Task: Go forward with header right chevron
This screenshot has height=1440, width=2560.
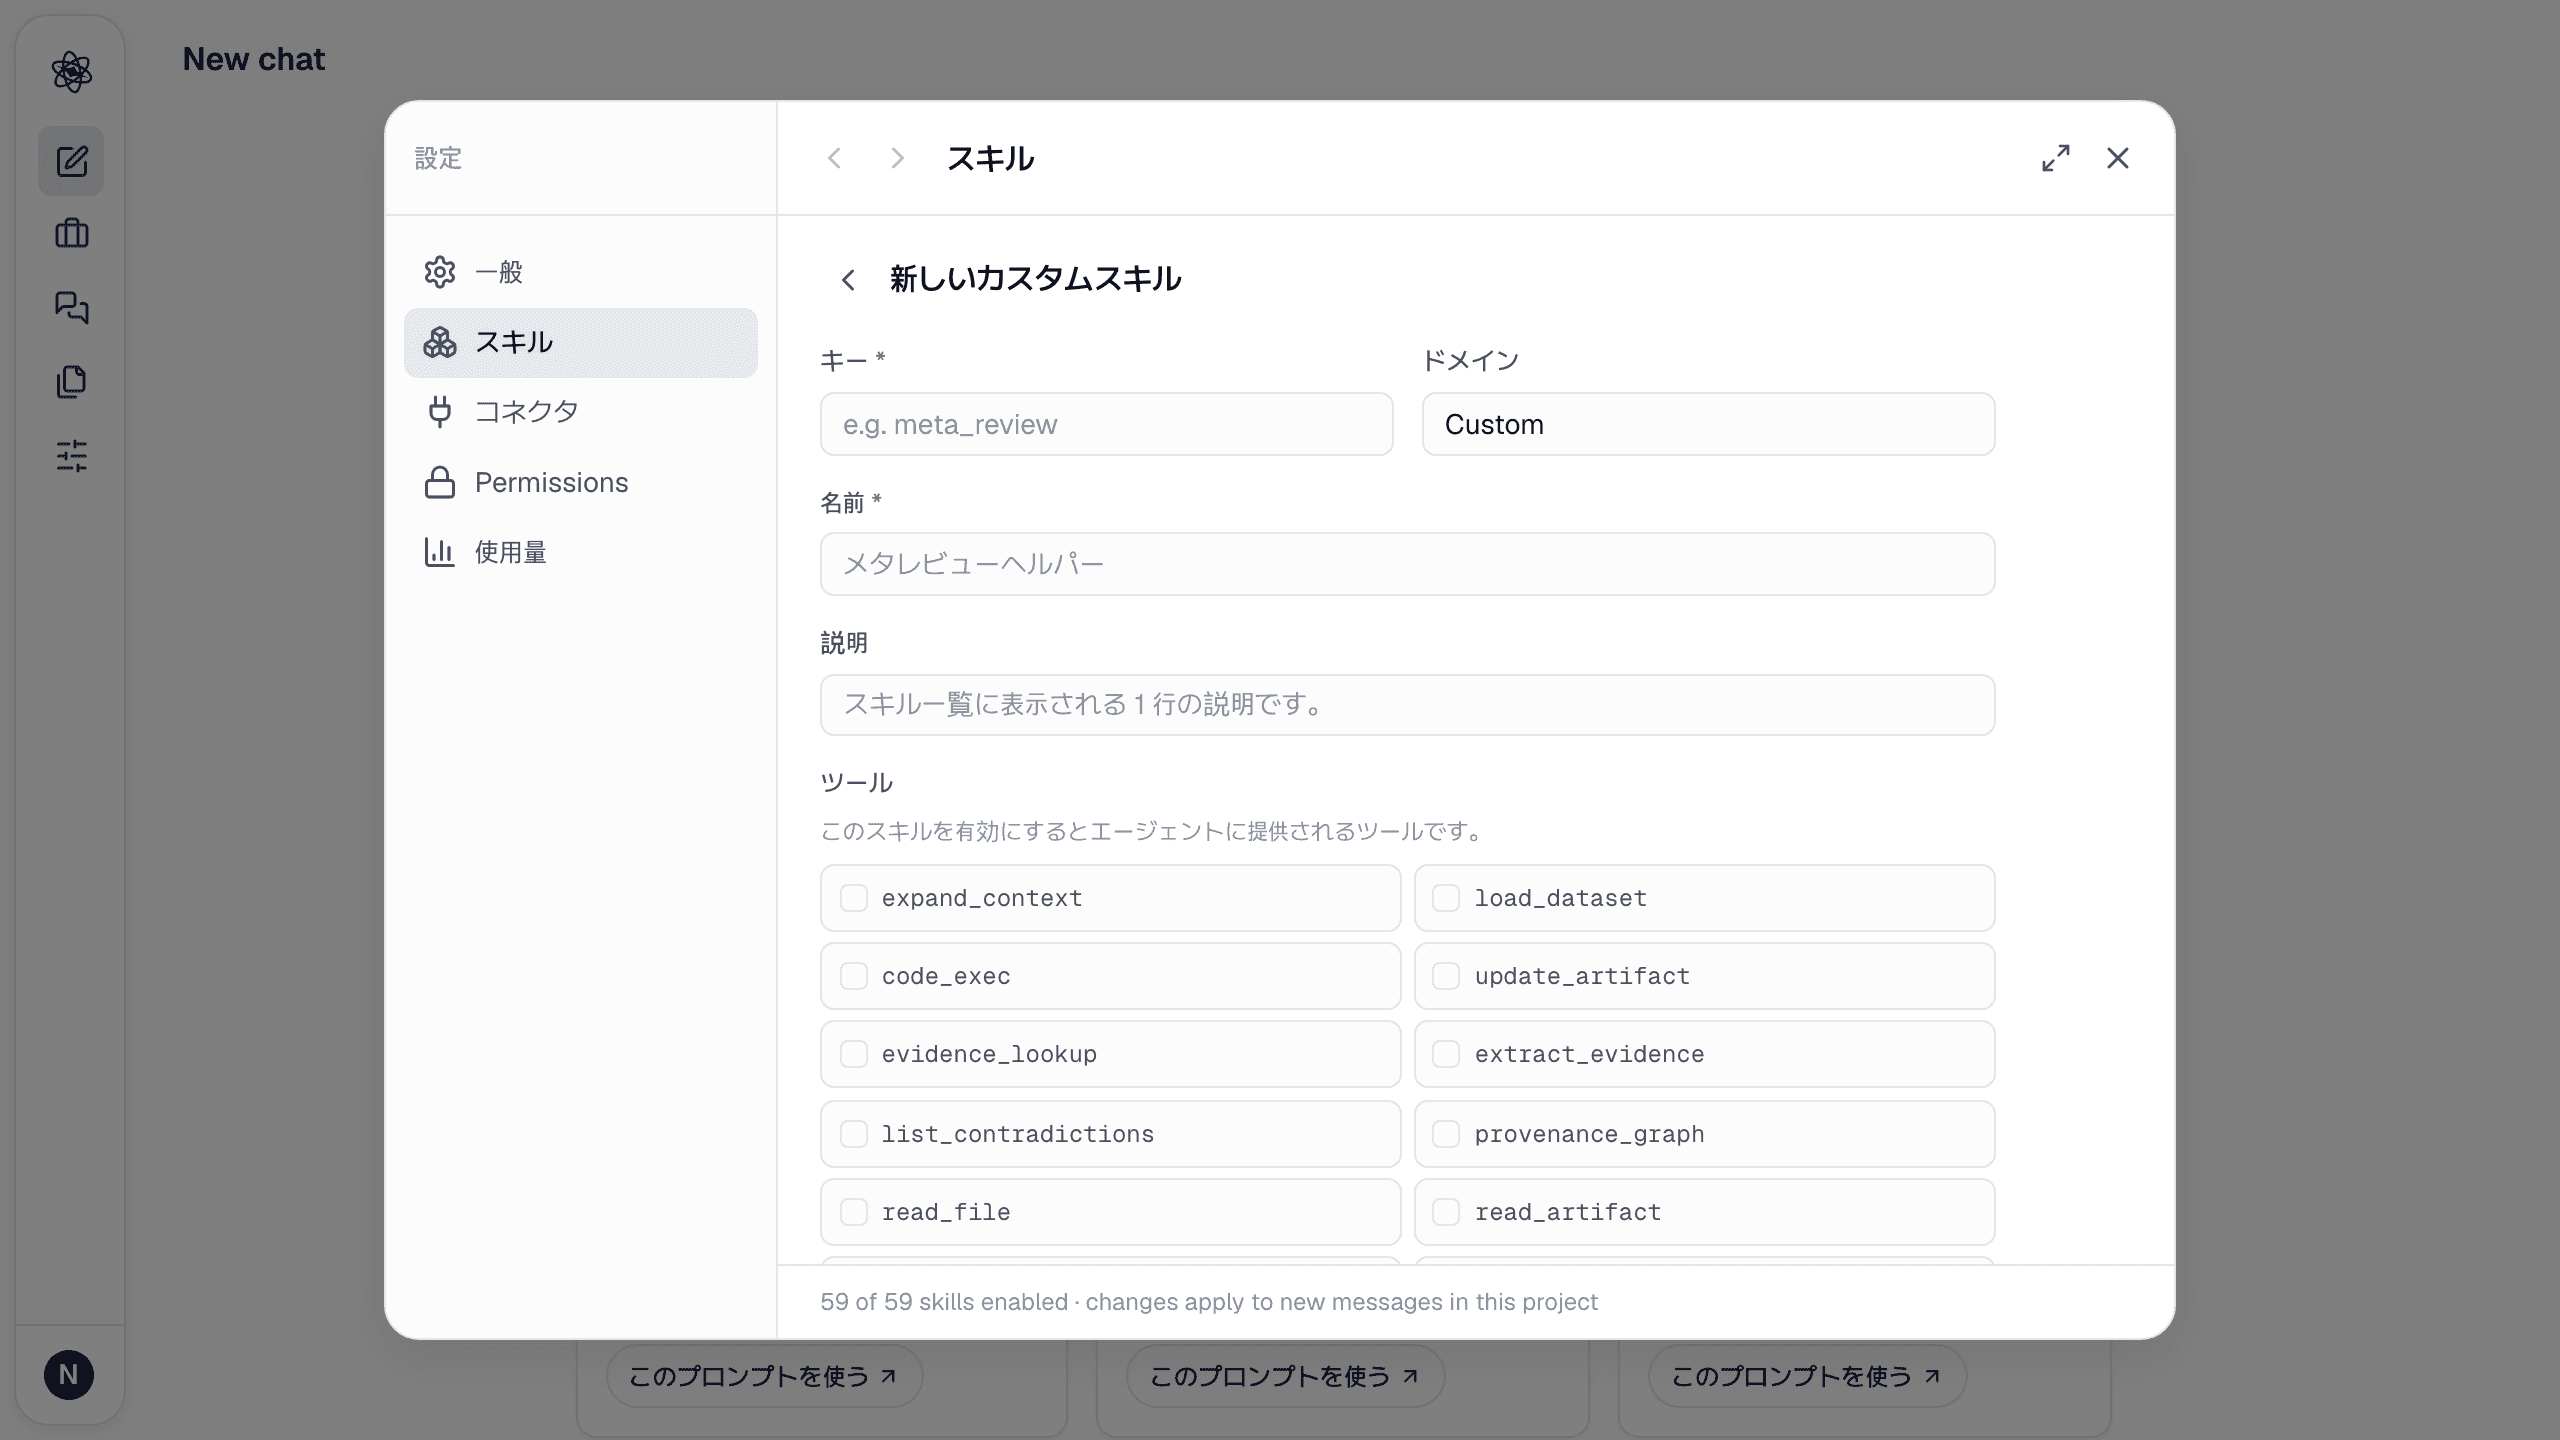Action: click(897, 158)
